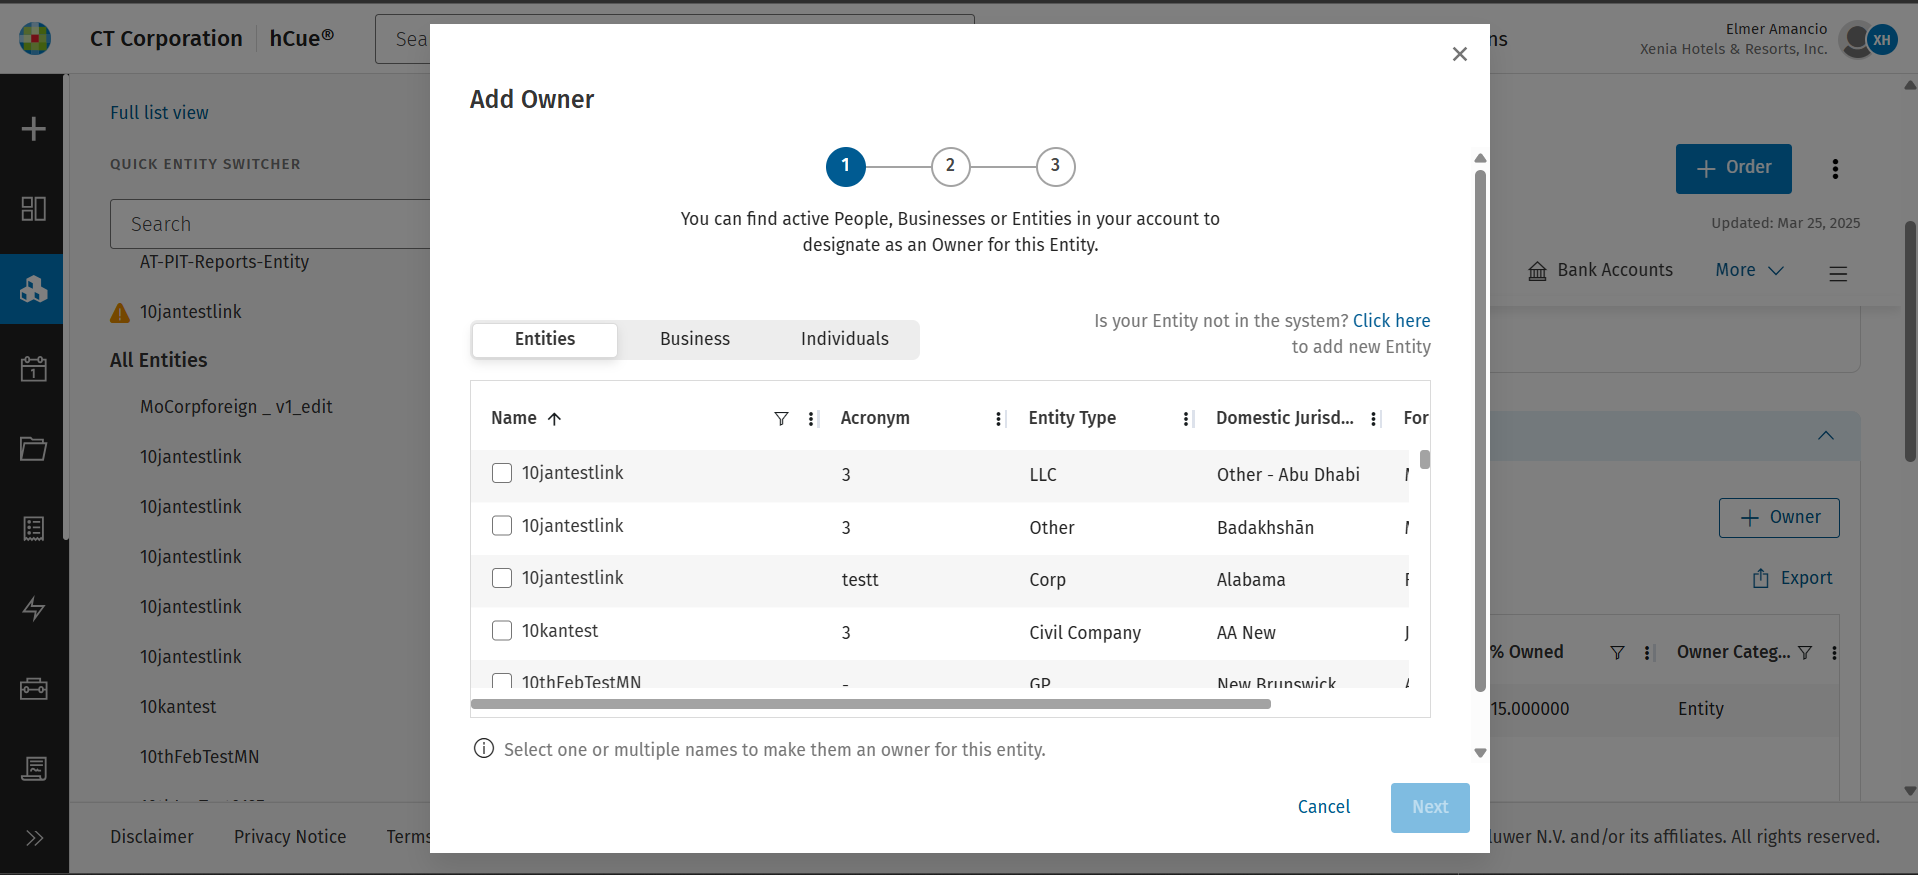Collapse the ownership section chevron
This screenshot has width=1918, height=875.
click(1826, 435)
